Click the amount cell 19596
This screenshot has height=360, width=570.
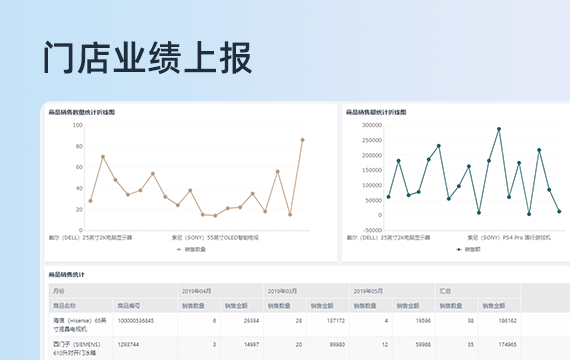(423, 321)
